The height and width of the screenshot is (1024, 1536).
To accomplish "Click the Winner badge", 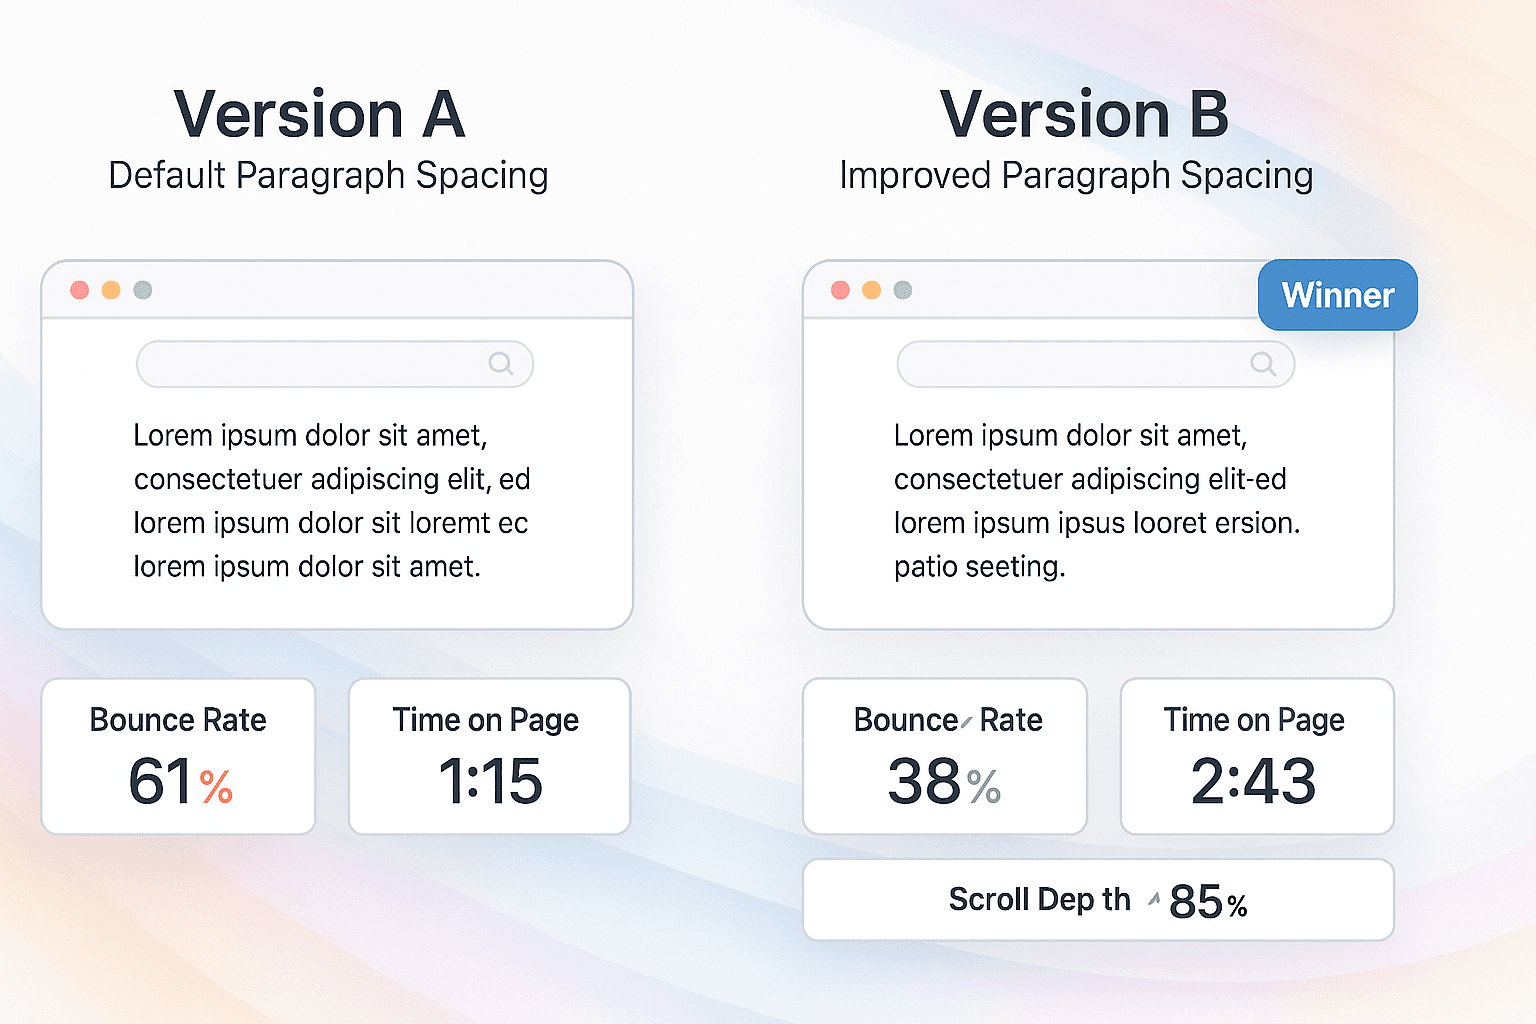I will pos(1338,295).
